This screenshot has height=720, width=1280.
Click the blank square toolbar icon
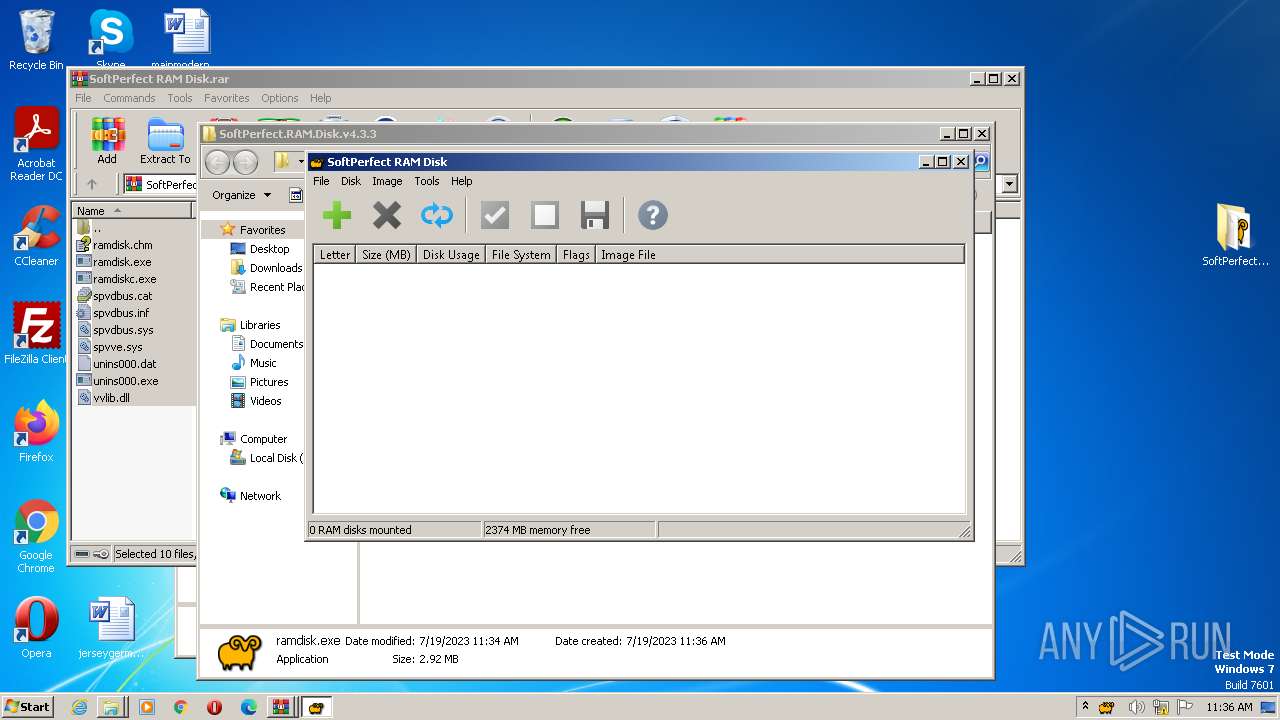pos(545,215)
